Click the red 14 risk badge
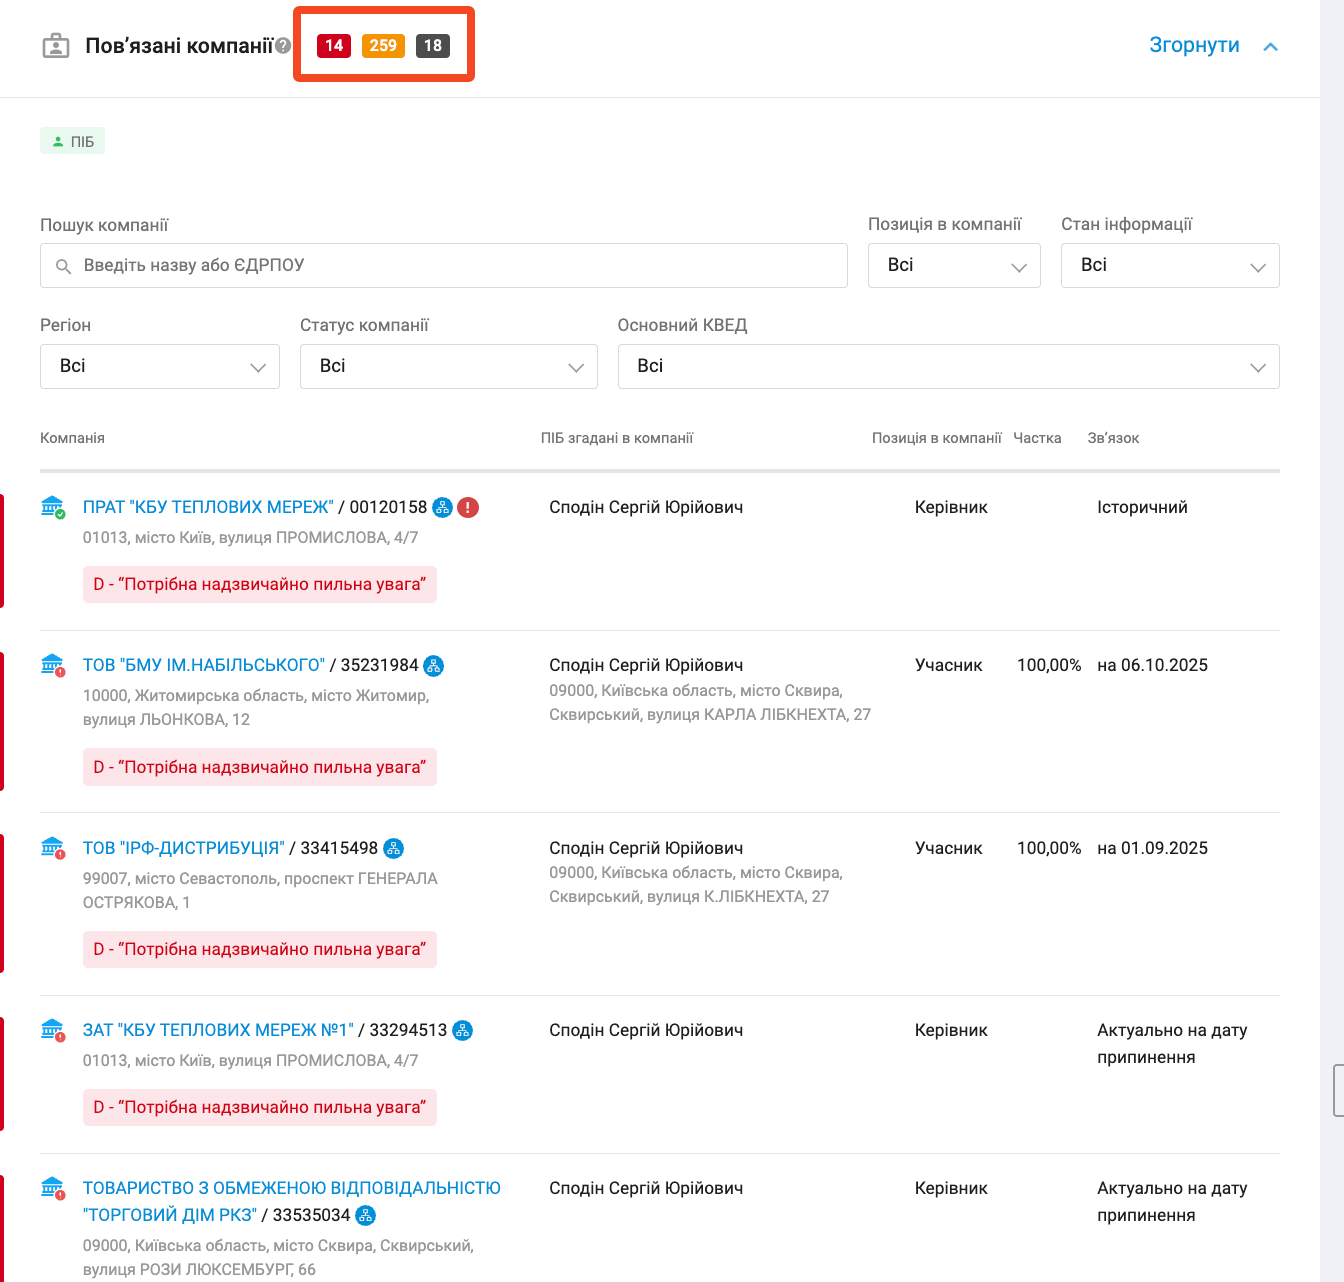Screen dimensions: 1344x1282 (x=334, y=46)
